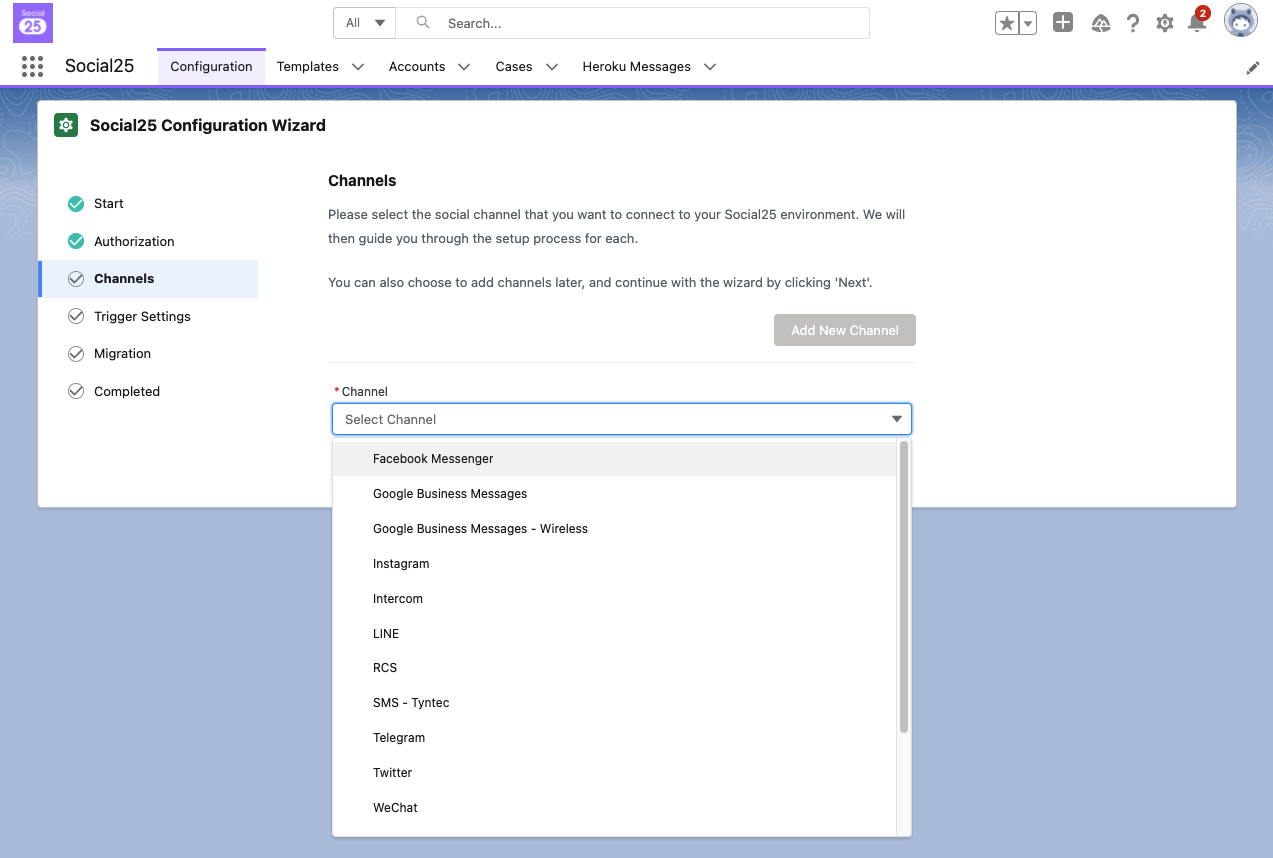Screen dimensions: 1273x858
Task: Go to Trigger Settings wizard step
Action: (142, 316)
